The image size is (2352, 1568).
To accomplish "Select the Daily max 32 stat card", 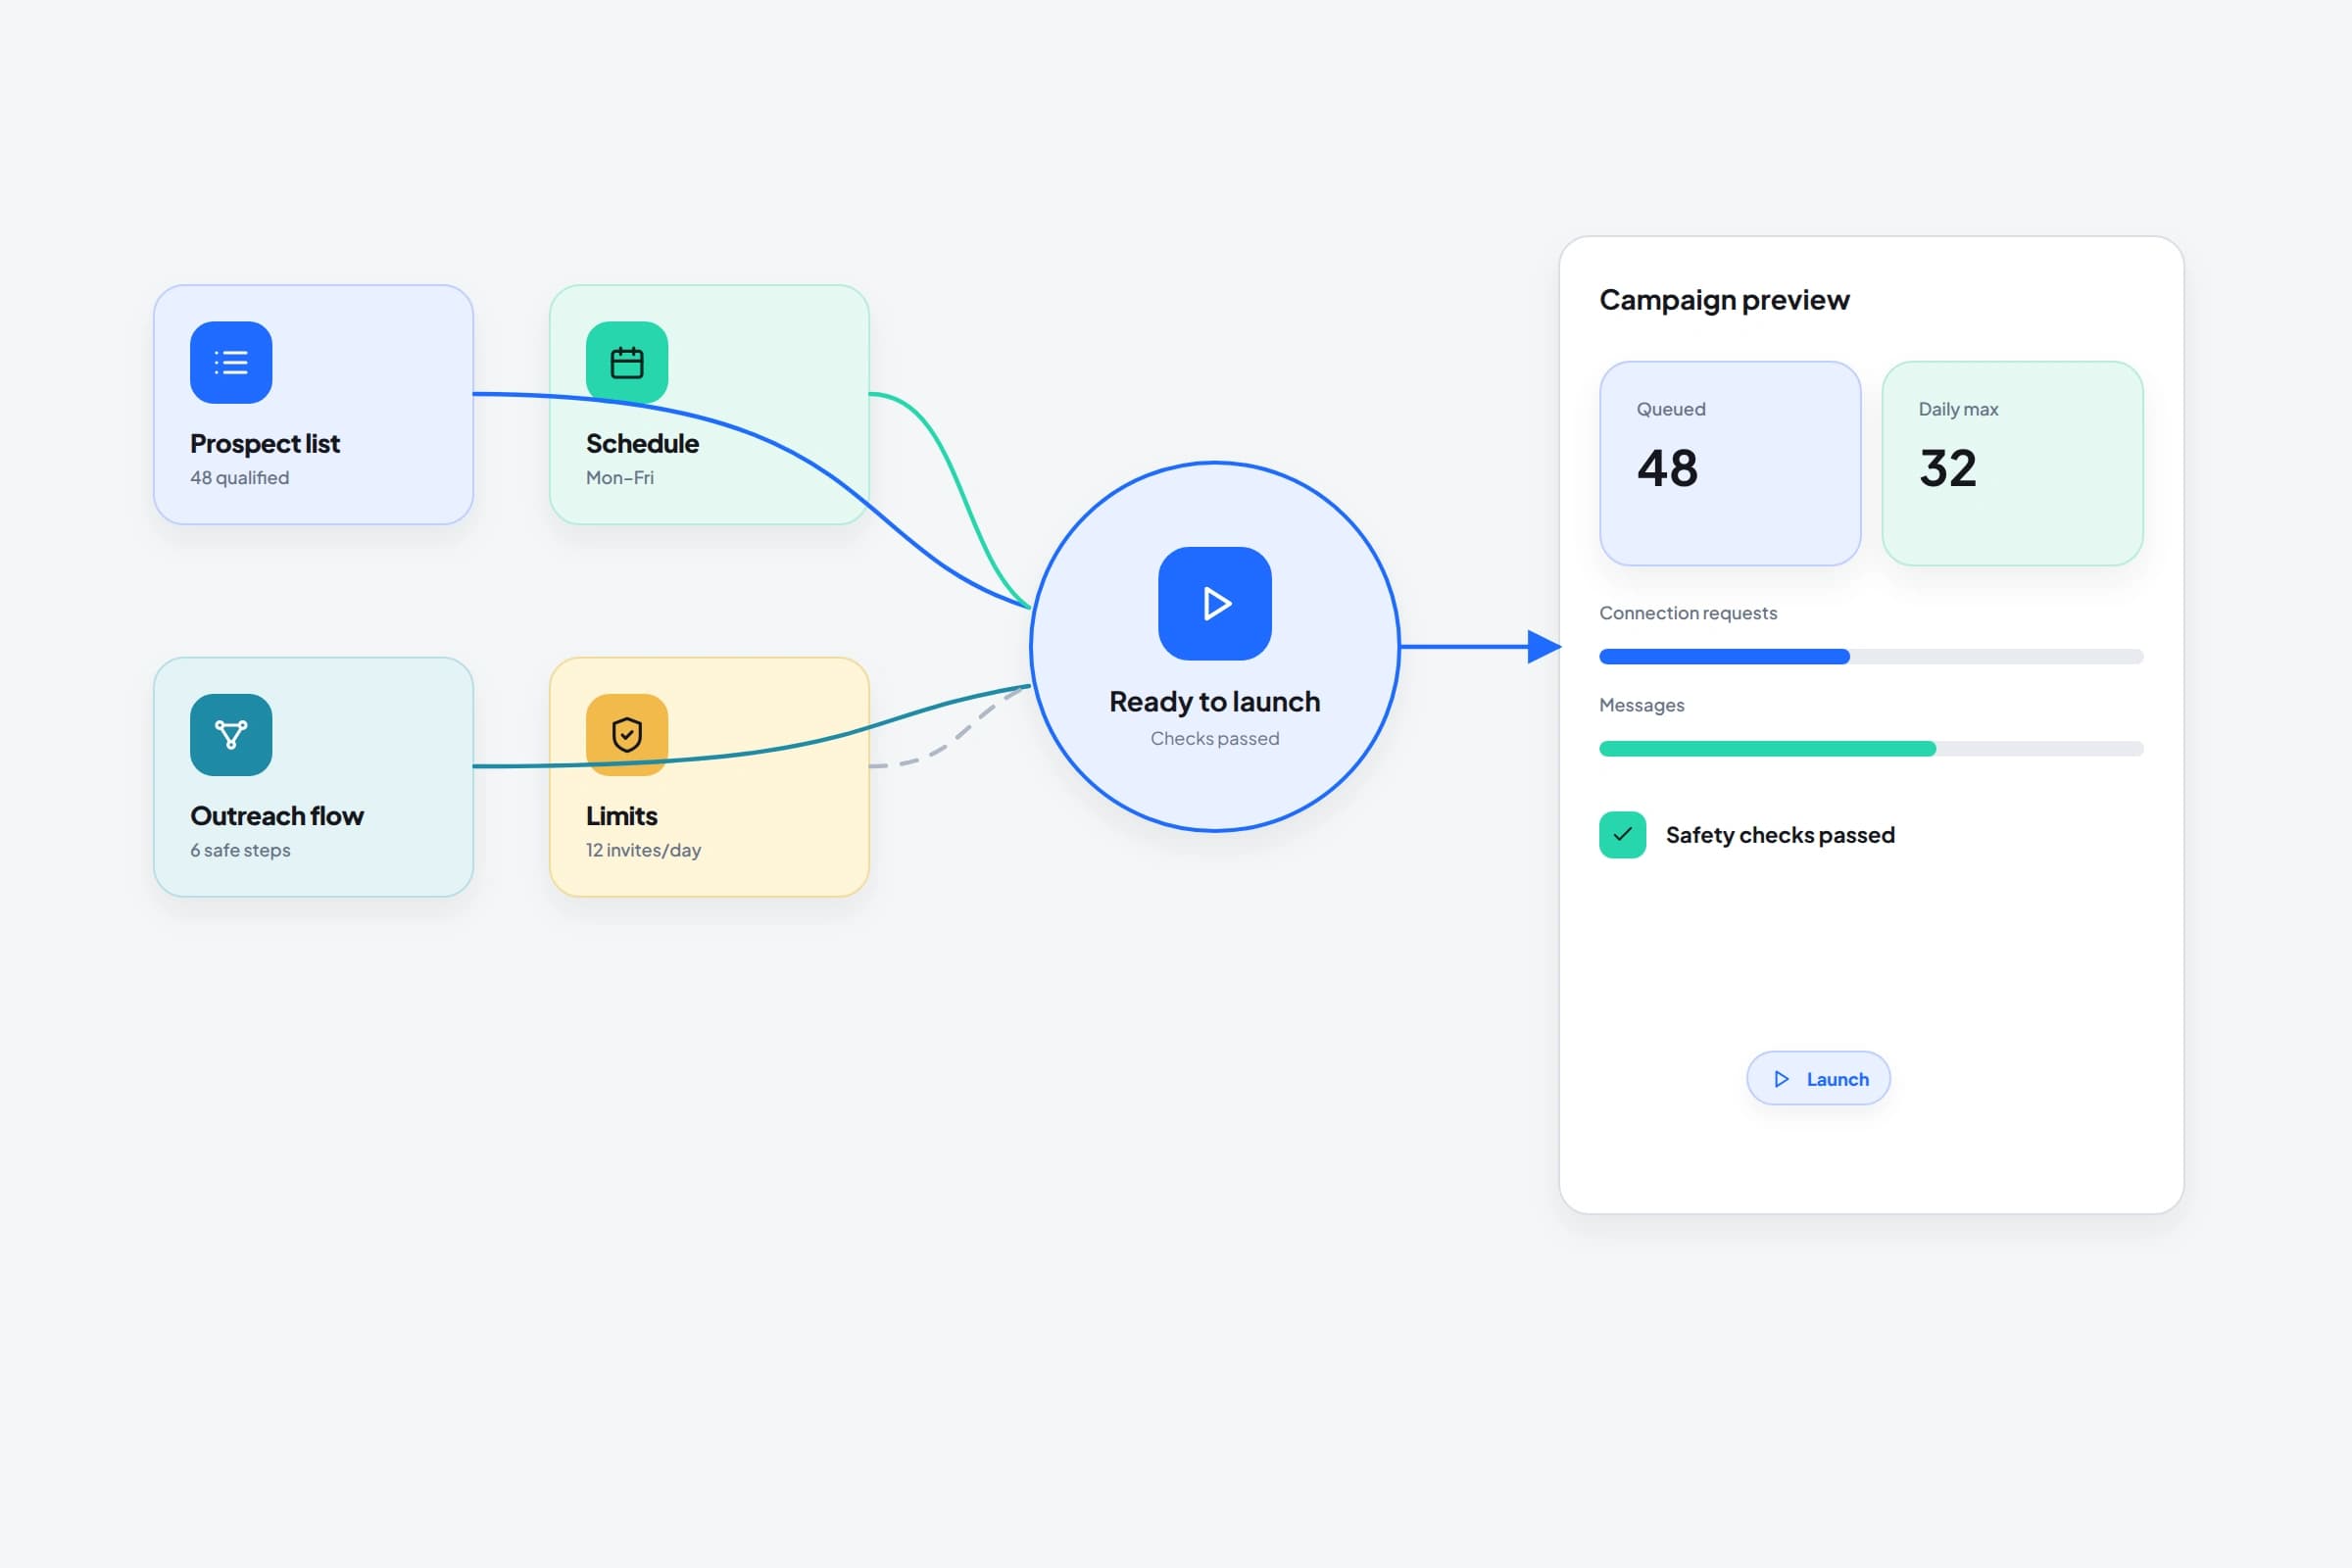I will [x=2012, y=464].
